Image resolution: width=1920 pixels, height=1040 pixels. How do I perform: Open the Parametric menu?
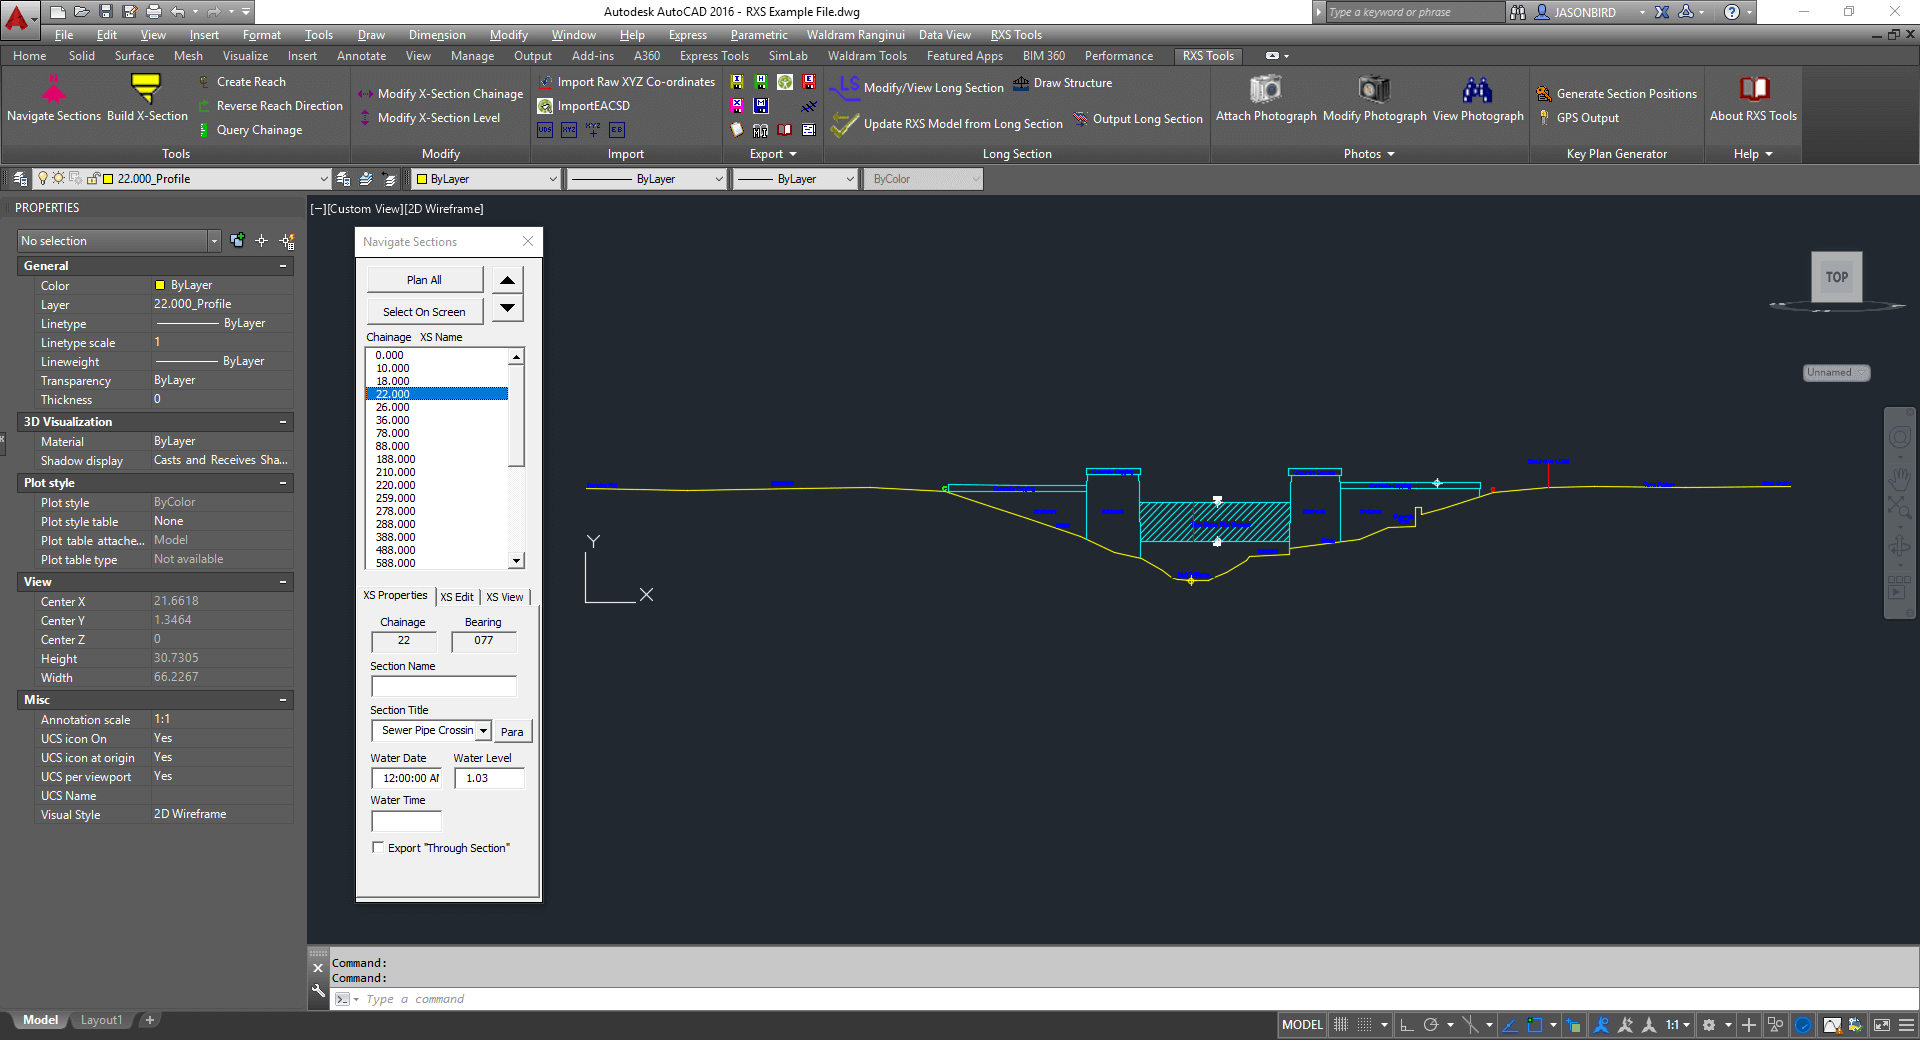pyautogui.click(x=758, y=35)
